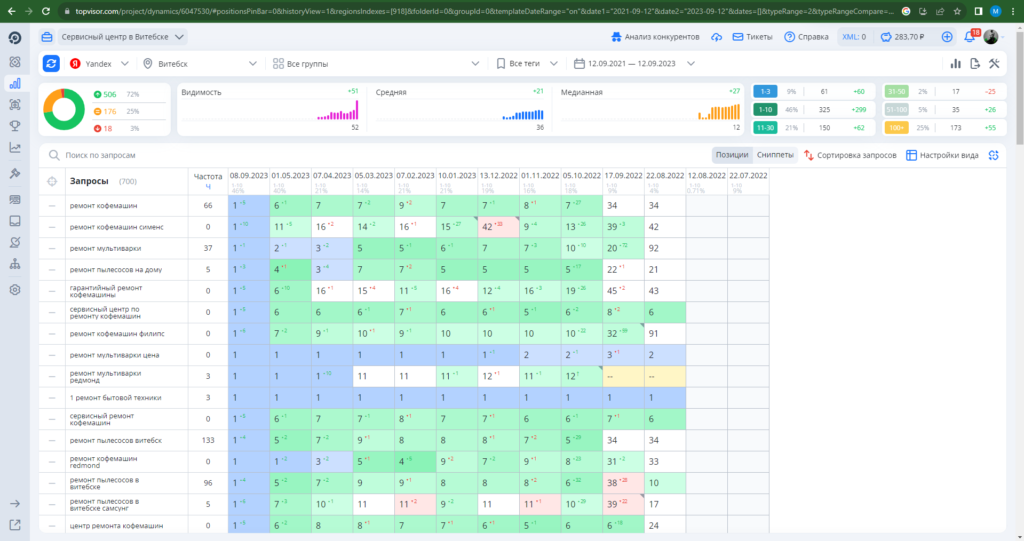1024x541 pixels.
Task: Open the Витебск region dropdown
Action: tap(200, 63)
